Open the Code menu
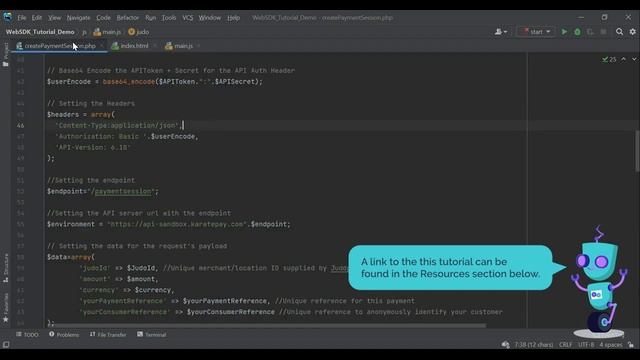Screen dimensions: 640x360 click(103, 18)
